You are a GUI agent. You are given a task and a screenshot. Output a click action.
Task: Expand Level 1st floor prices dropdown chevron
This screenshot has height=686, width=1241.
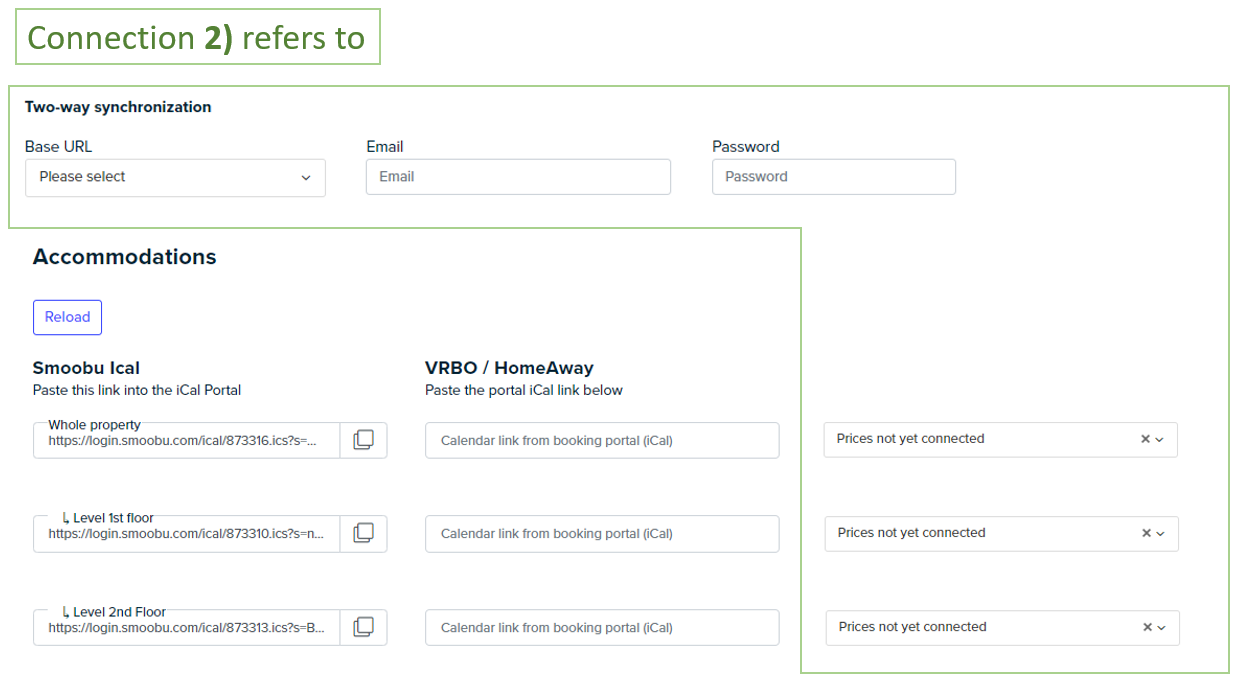pos(1161,533)
